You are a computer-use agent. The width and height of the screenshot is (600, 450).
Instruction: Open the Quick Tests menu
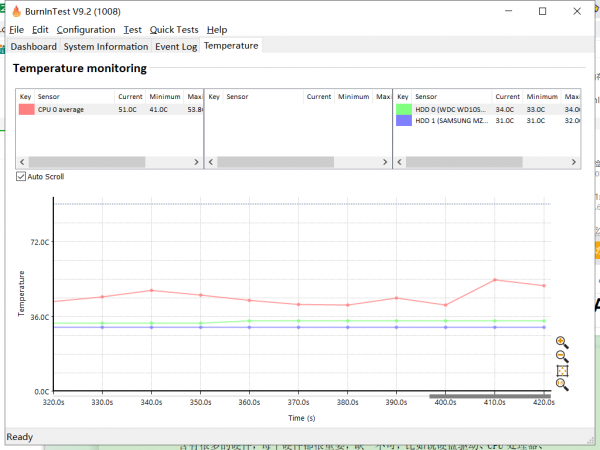pos(174,29)
